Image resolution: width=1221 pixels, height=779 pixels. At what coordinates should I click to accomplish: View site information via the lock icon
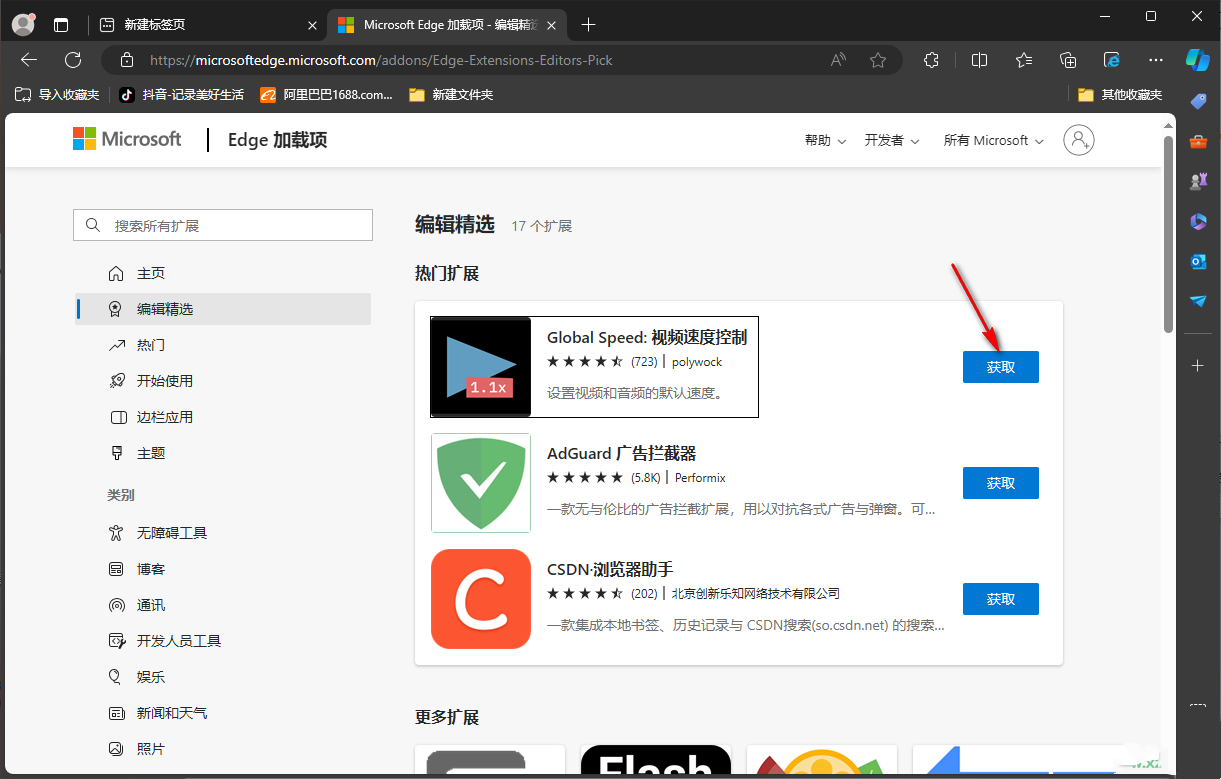click(126, 60)
